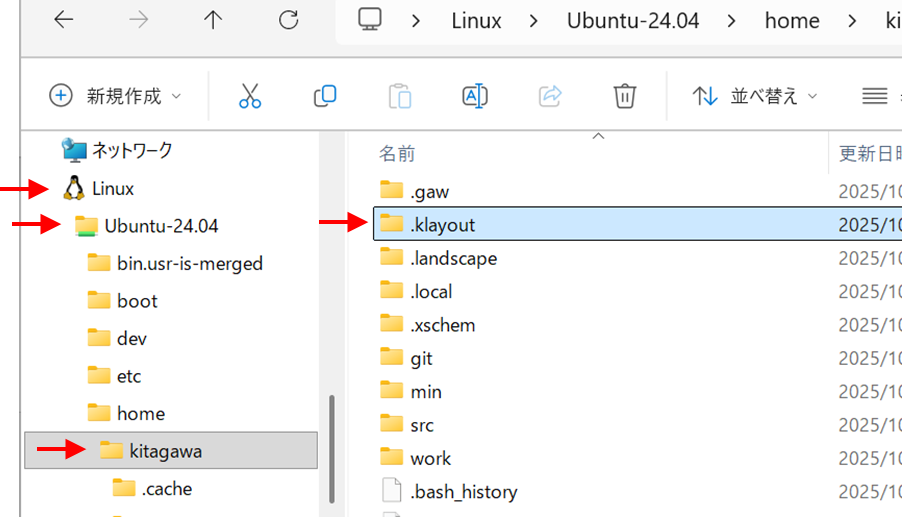Viewport: 902px width, 517px height.
Task: Click the PC monitor icon in address bar
Action: [370, 20]
